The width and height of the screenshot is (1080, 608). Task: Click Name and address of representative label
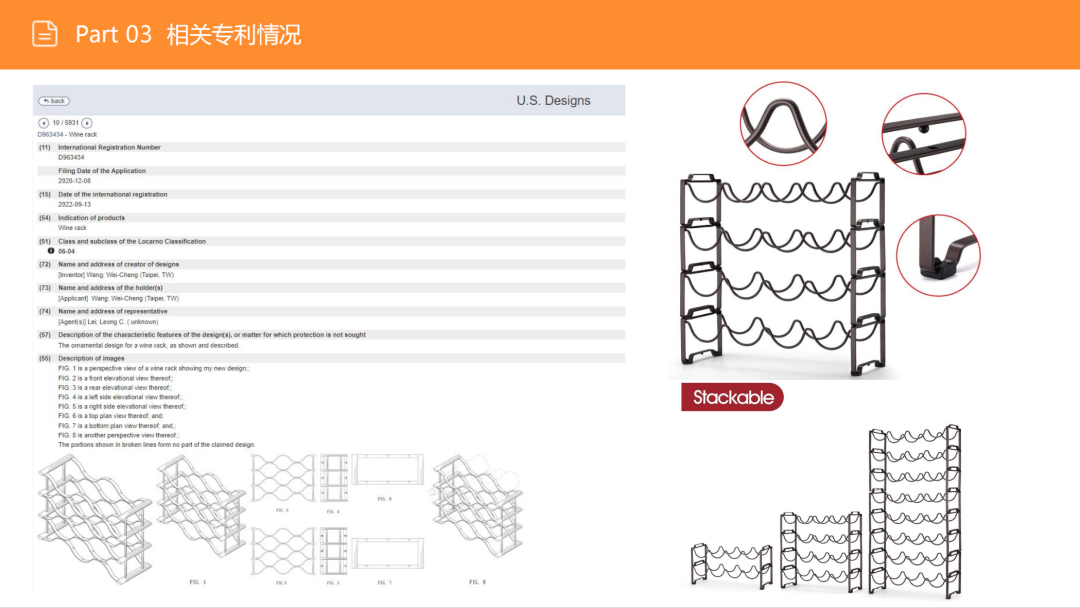tap(112, 311)
